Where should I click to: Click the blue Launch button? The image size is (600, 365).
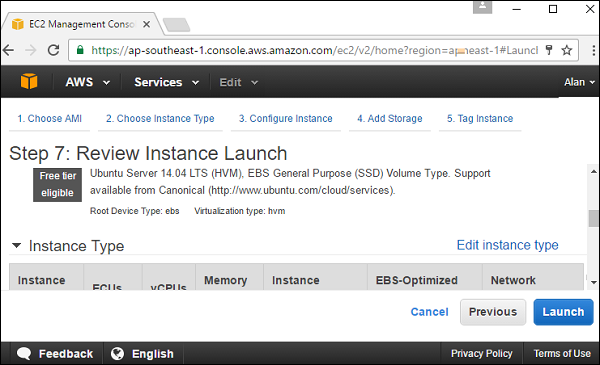pos(563,312)
